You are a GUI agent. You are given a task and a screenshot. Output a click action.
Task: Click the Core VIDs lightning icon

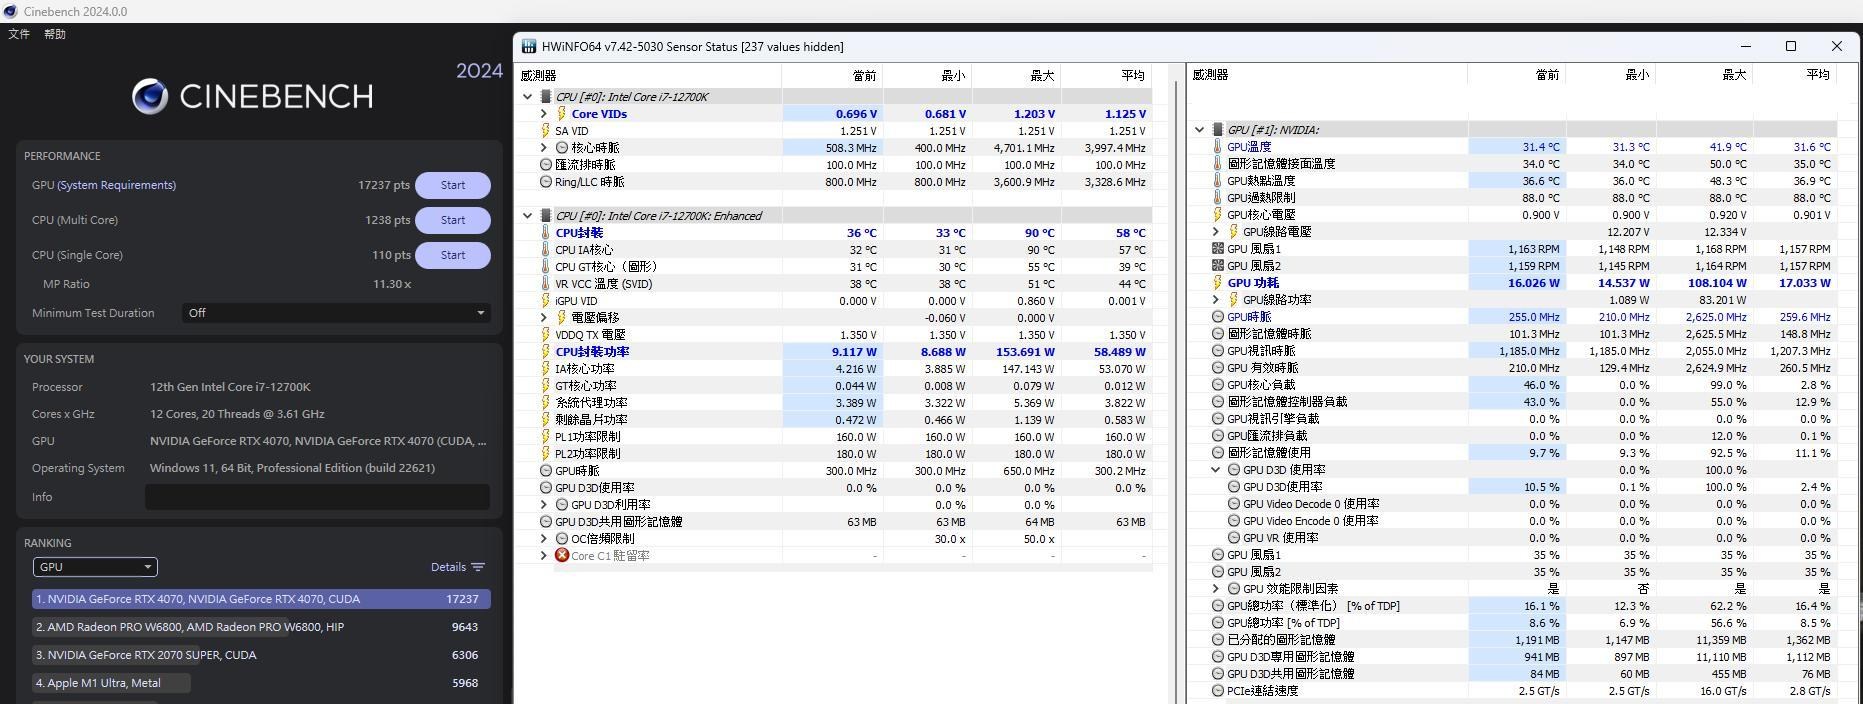click(x=562, y=114)
